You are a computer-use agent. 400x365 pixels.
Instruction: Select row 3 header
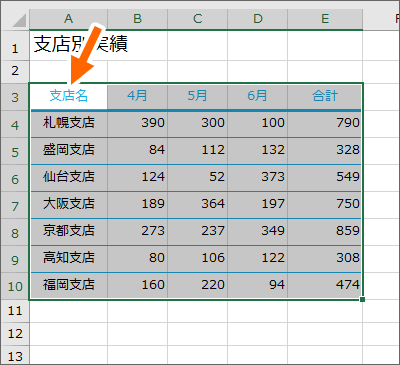pyautogui.click(x=15, y=97)
